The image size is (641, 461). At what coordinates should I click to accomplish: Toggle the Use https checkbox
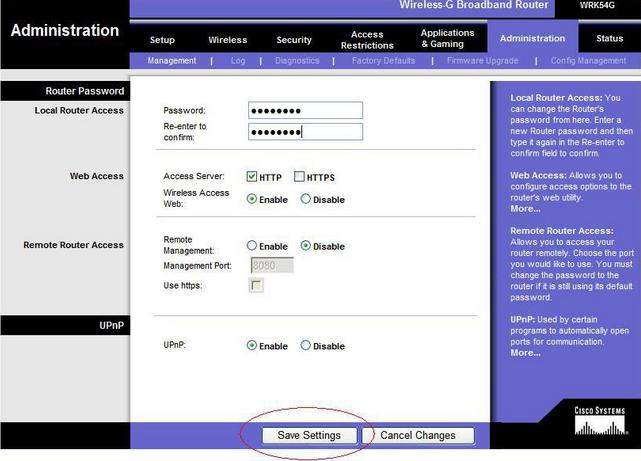pyautogui.click(x=256, y=285)
